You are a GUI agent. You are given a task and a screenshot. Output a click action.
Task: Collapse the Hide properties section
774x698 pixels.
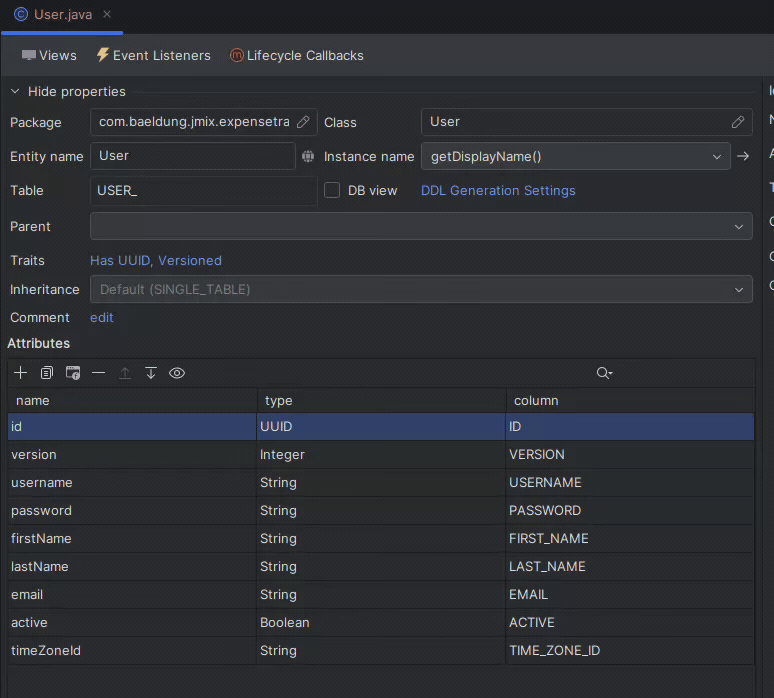15,91
